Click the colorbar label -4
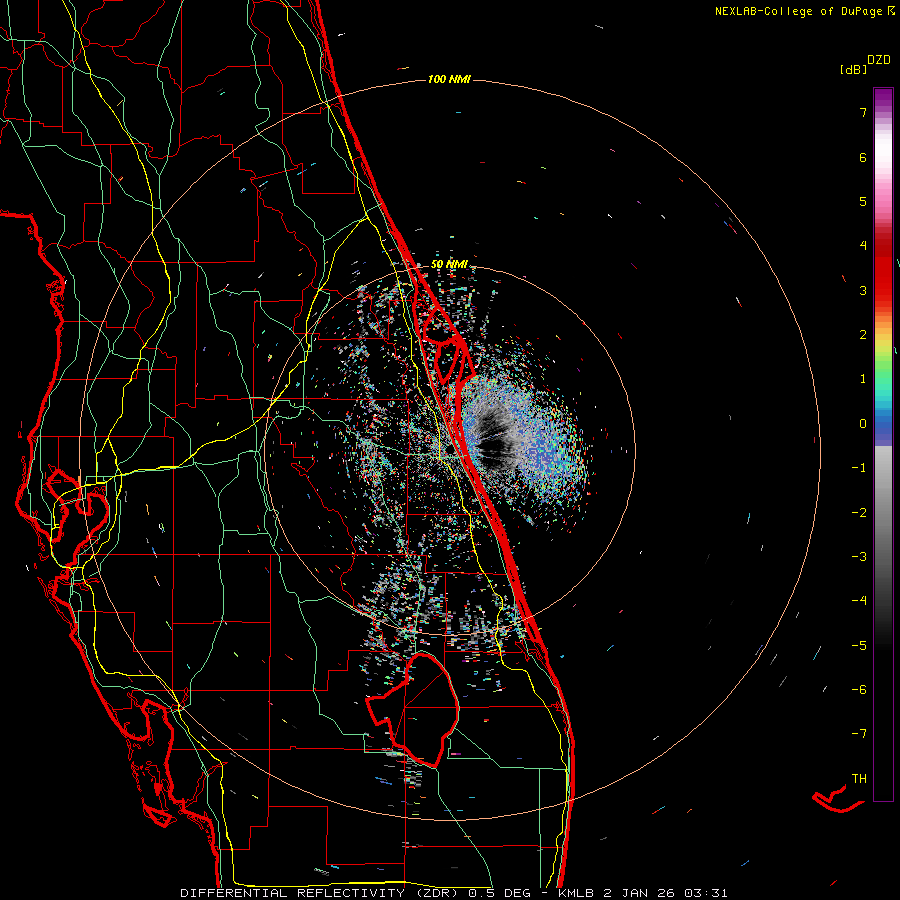The image size is (900, 900). coord(859,601)
